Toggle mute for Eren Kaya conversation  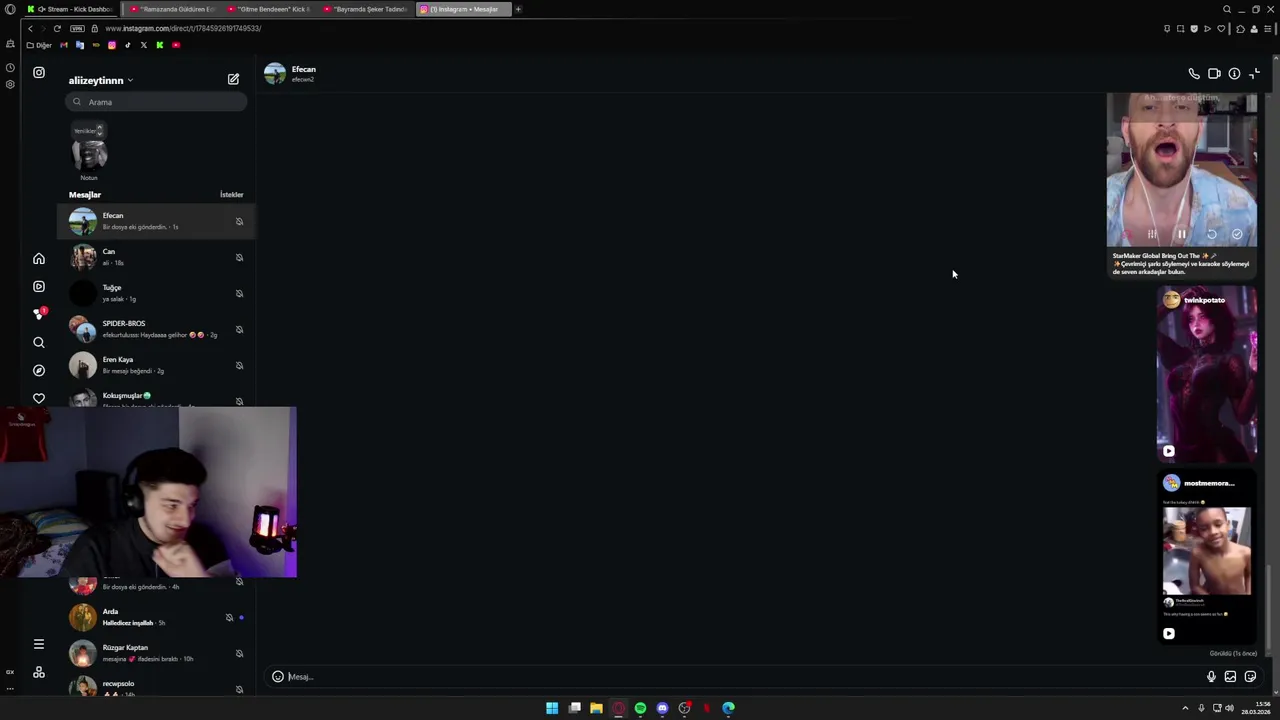(239, 366)
